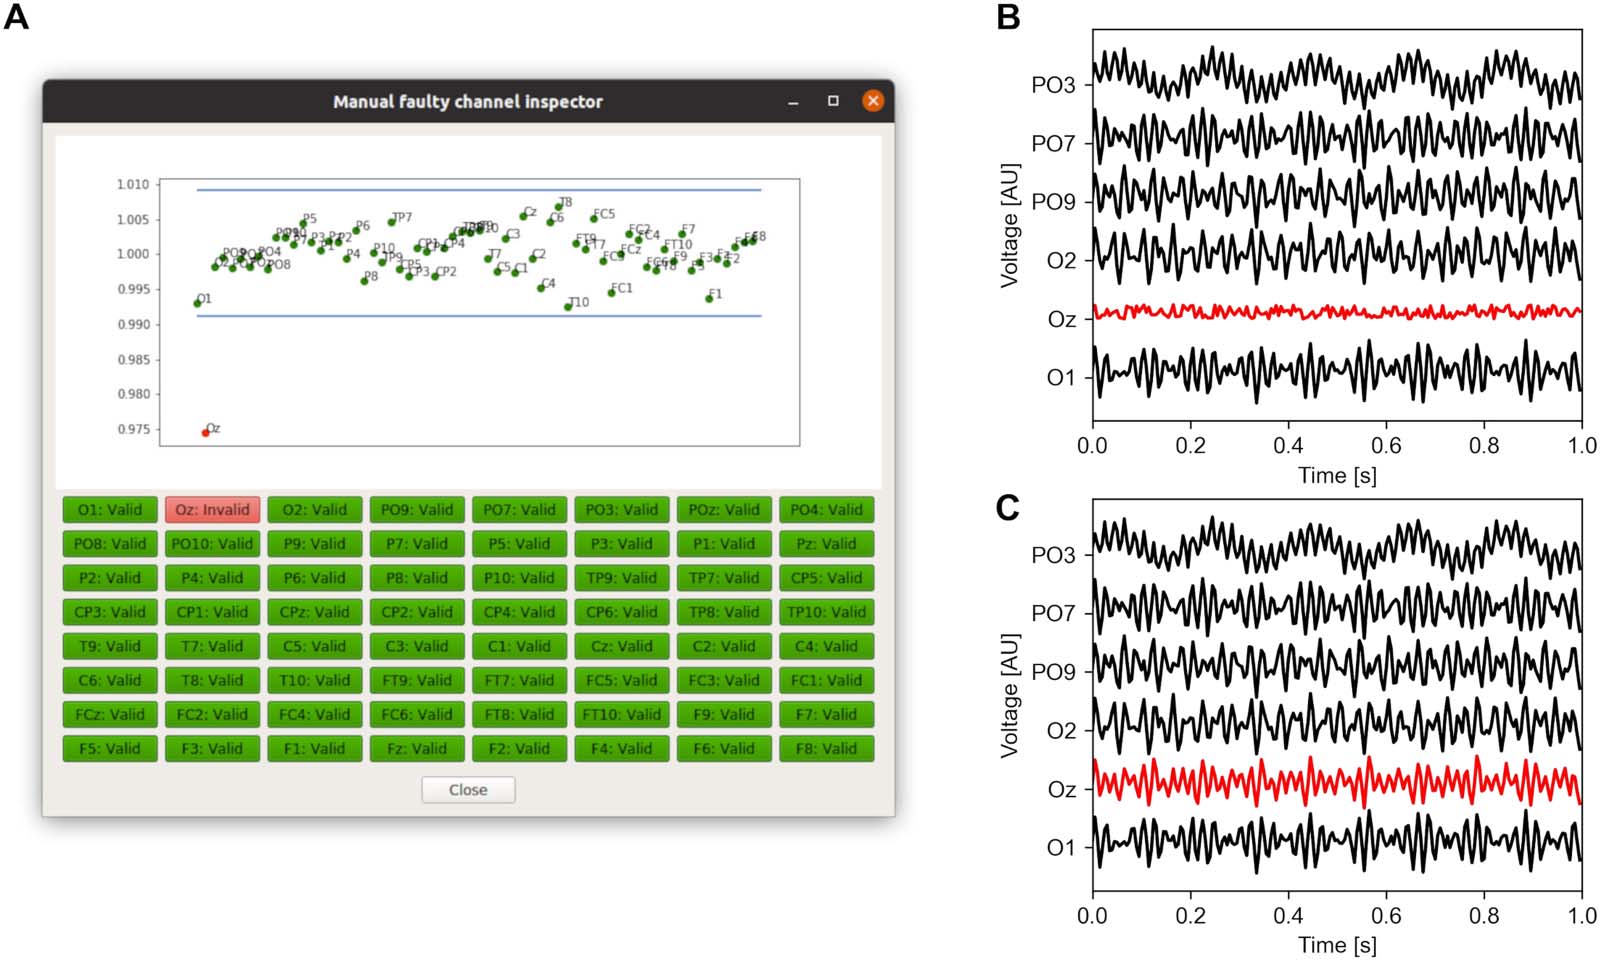Click the CP1: Valid button
Viewport: 1600px width, 961px height.
coord(212,612)
